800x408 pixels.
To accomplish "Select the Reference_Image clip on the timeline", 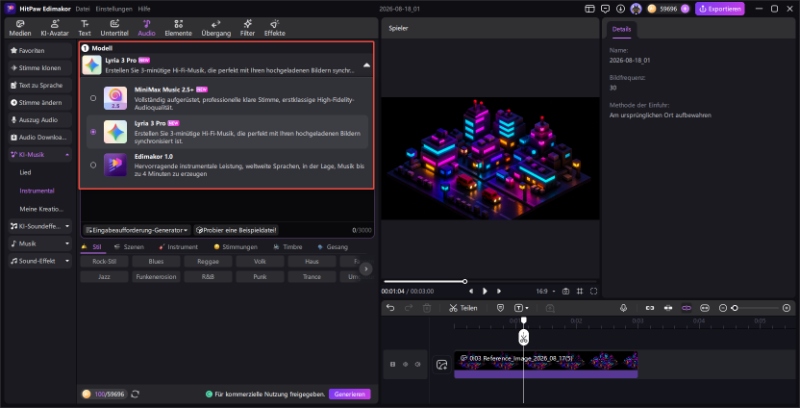I will [x=546, y=365].
